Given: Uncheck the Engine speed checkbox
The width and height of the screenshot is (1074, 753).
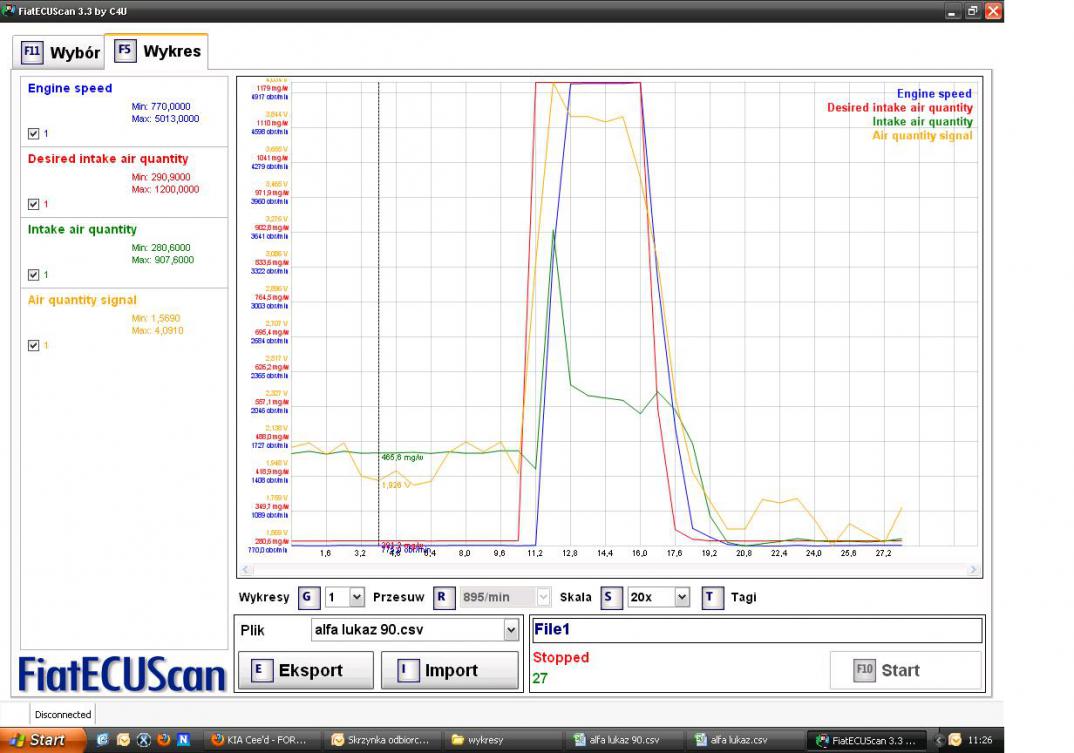Looking at the screenshot, I should (x=34, y=133).
